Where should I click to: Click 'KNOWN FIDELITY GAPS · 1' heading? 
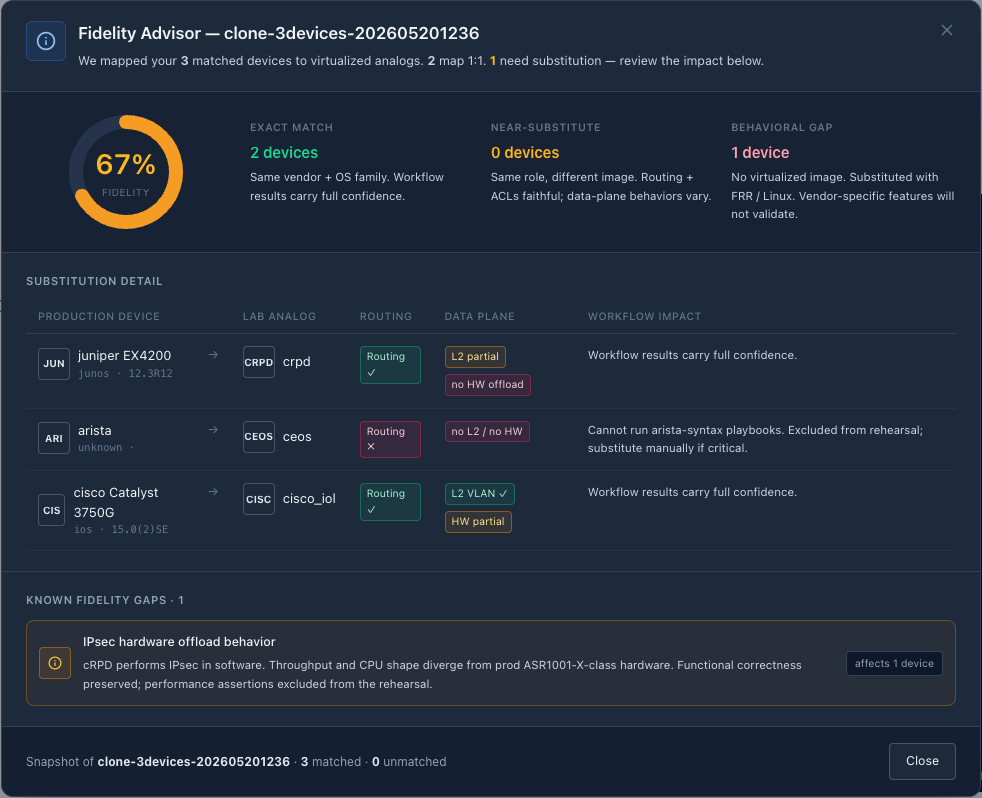[105, 600]
